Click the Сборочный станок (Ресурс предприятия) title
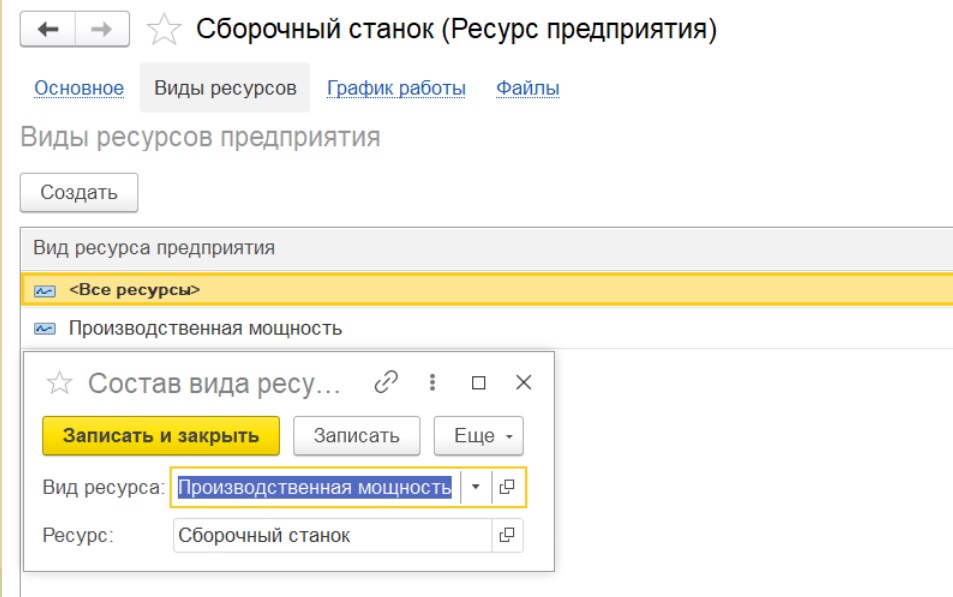Viewport: 953px width, 597px height. click(456, 29)
